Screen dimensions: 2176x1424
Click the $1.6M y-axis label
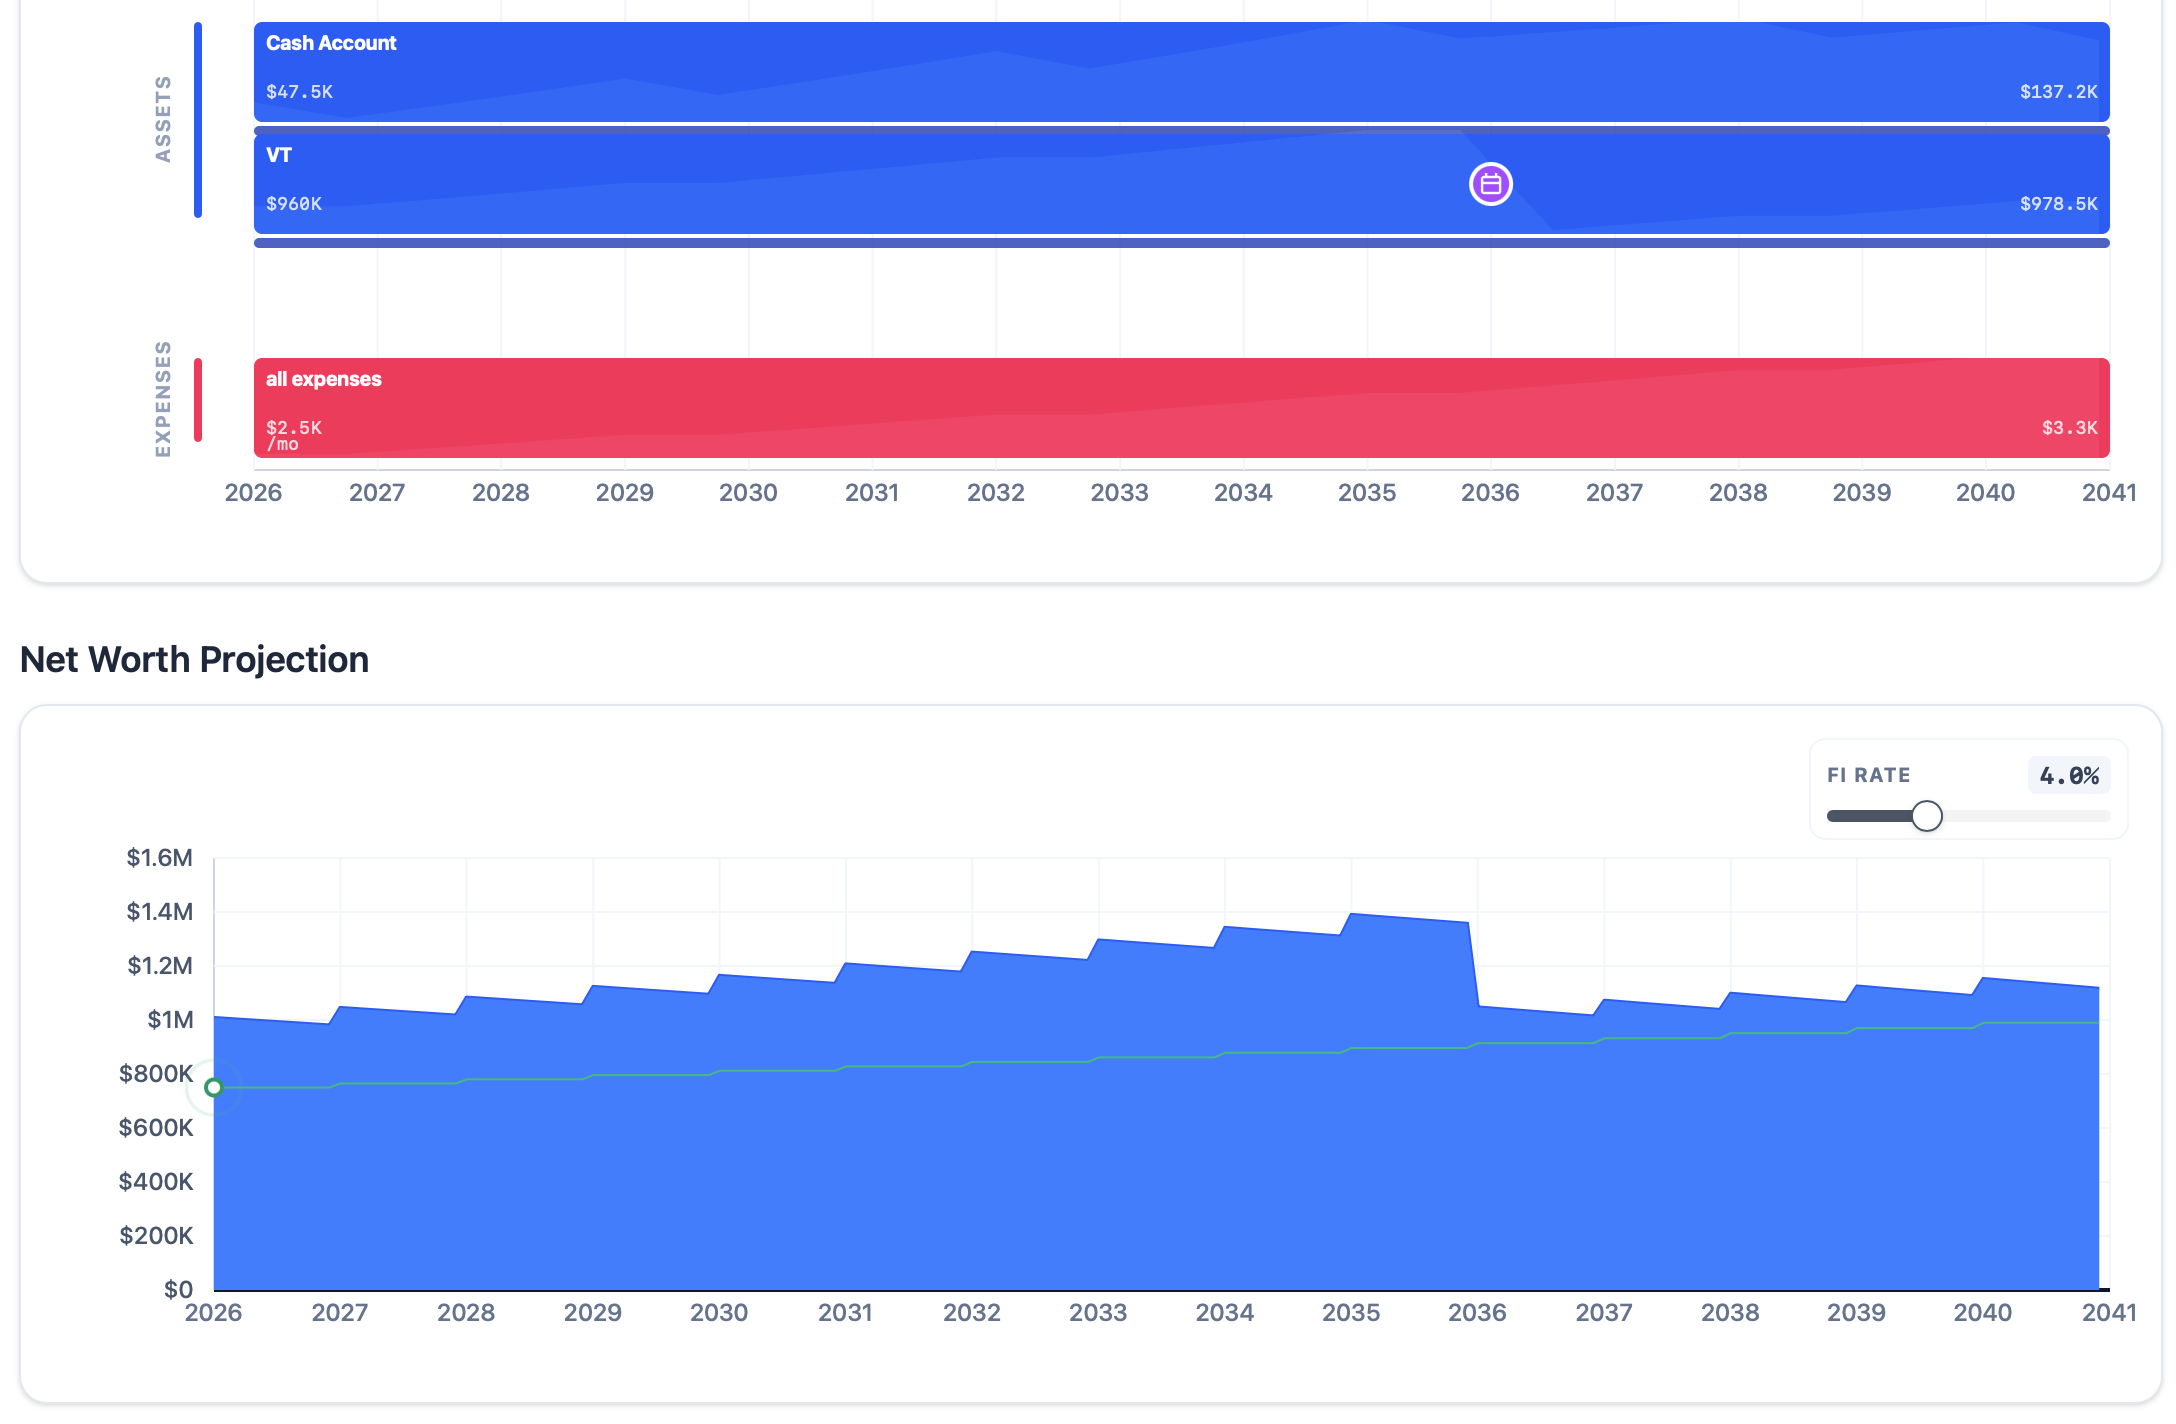159,858
